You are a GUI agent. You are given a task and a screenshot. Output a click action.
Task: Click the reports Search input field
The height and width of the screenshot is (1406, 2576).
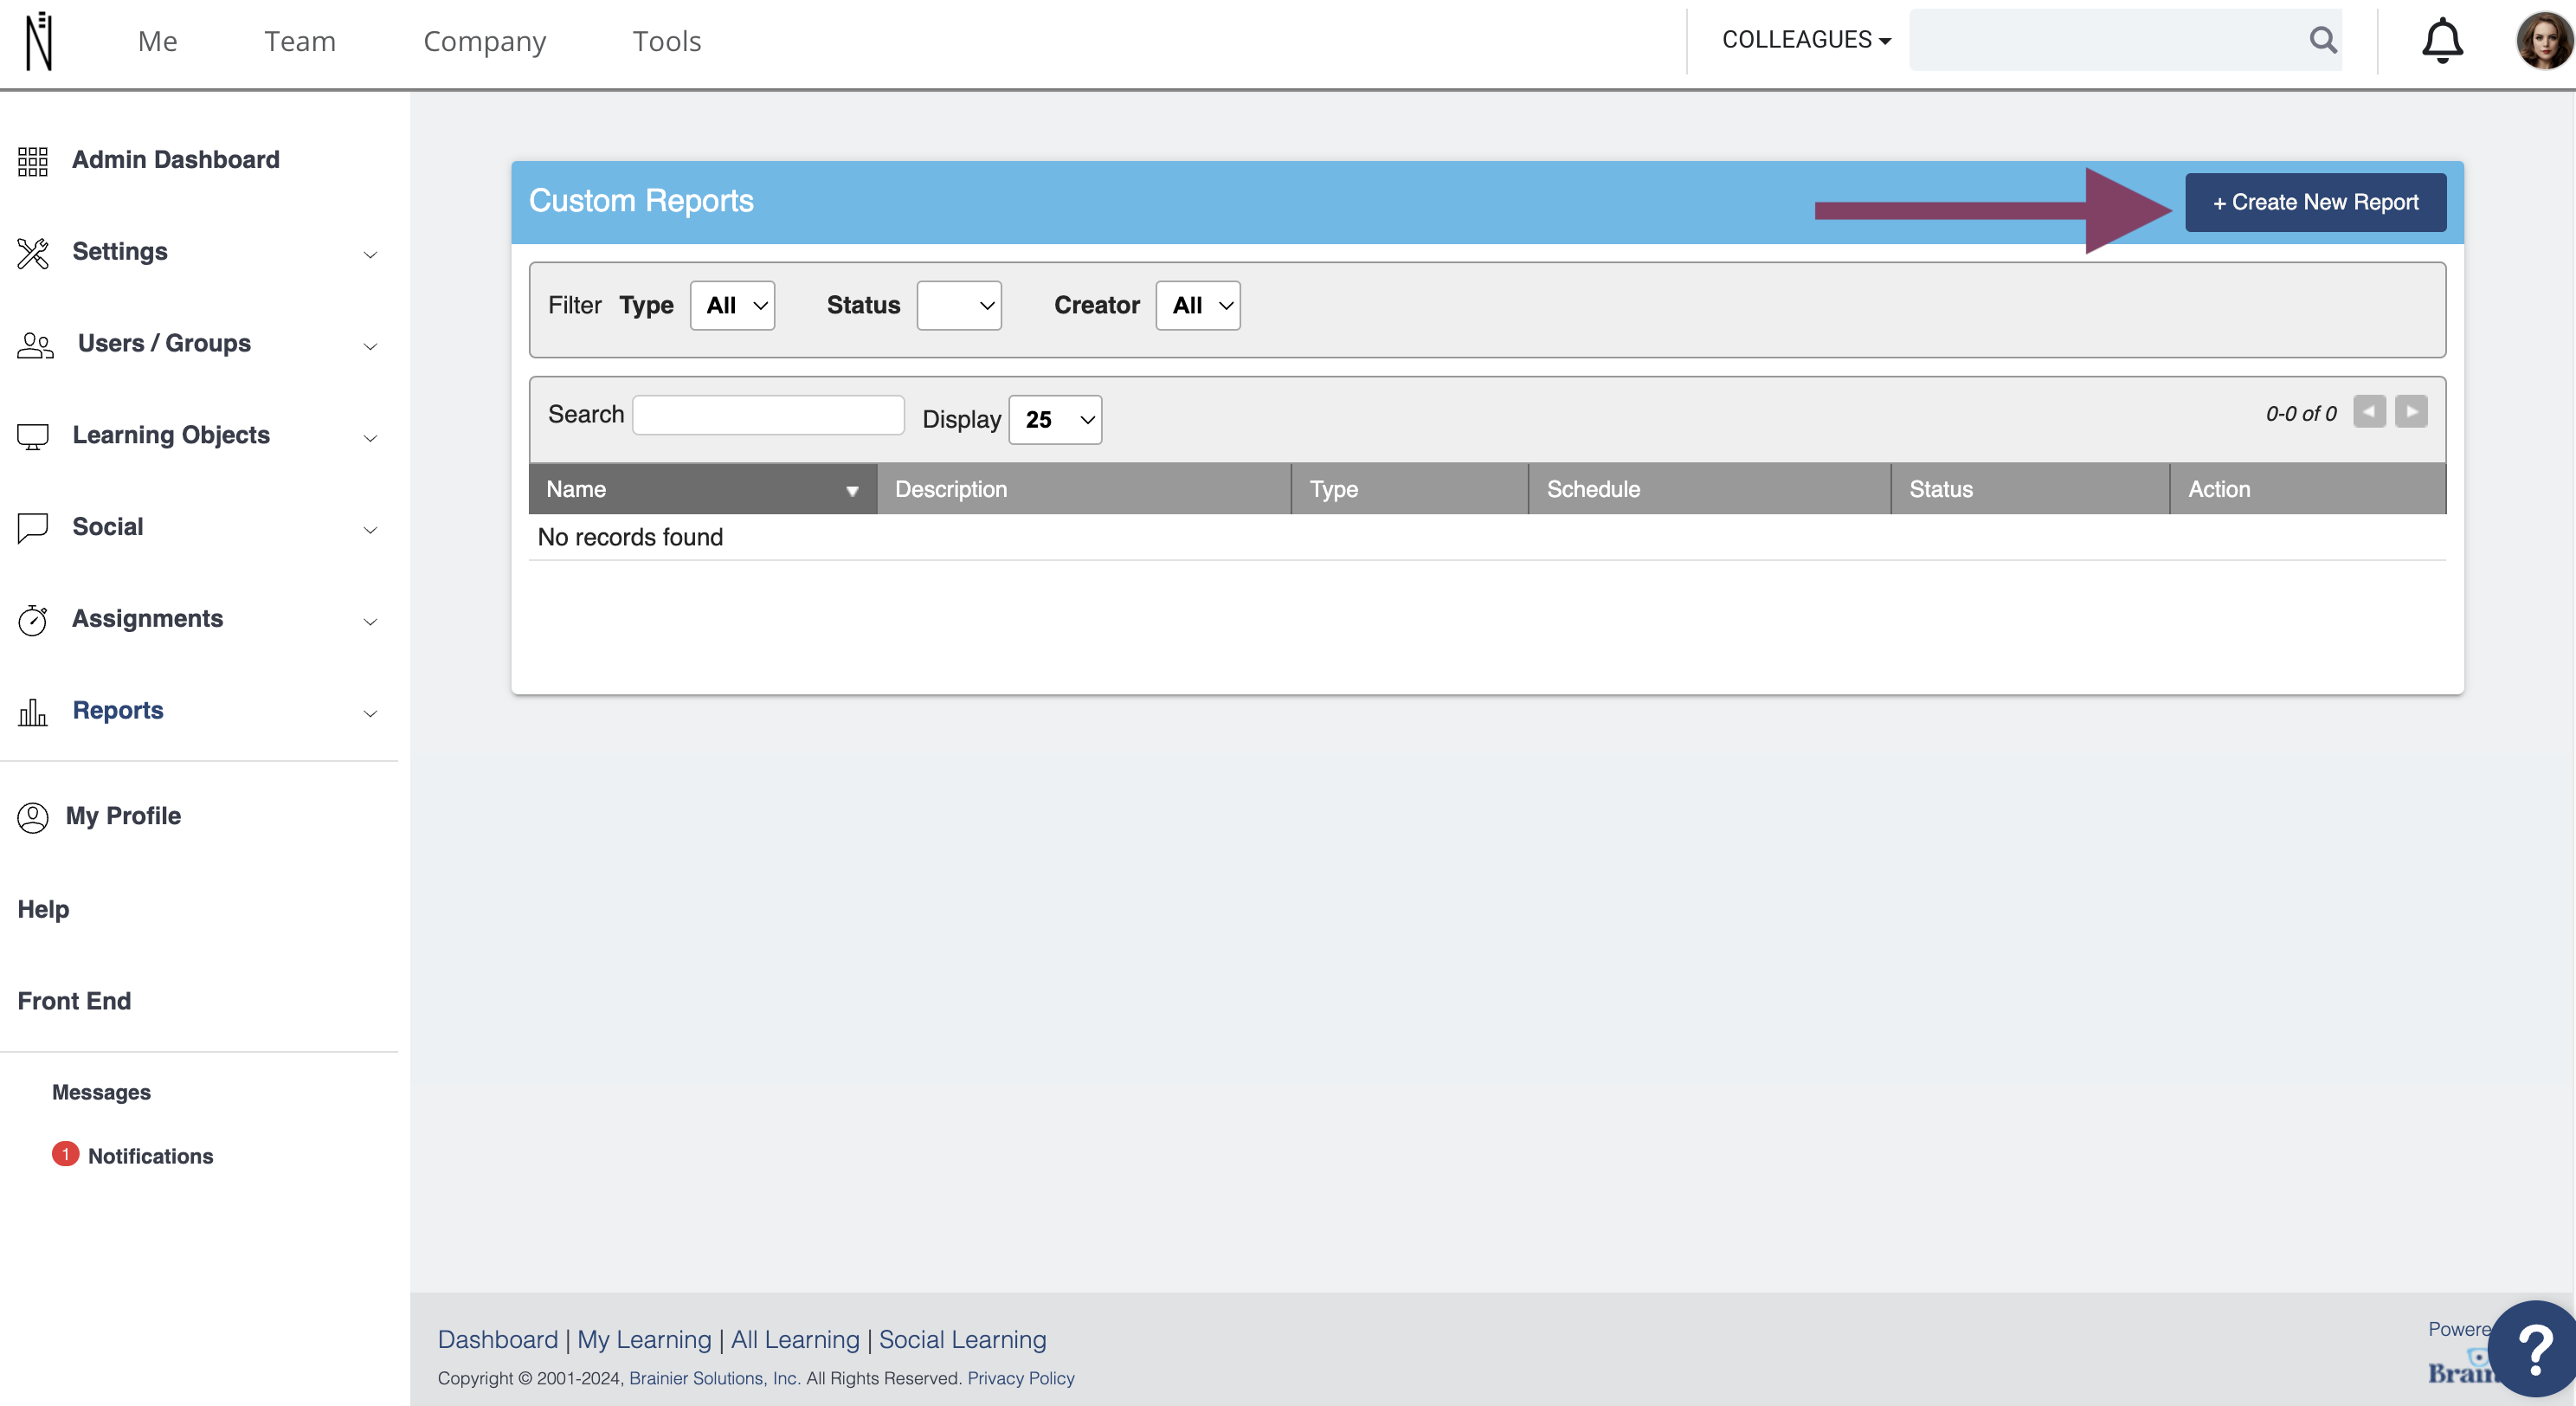768,415
